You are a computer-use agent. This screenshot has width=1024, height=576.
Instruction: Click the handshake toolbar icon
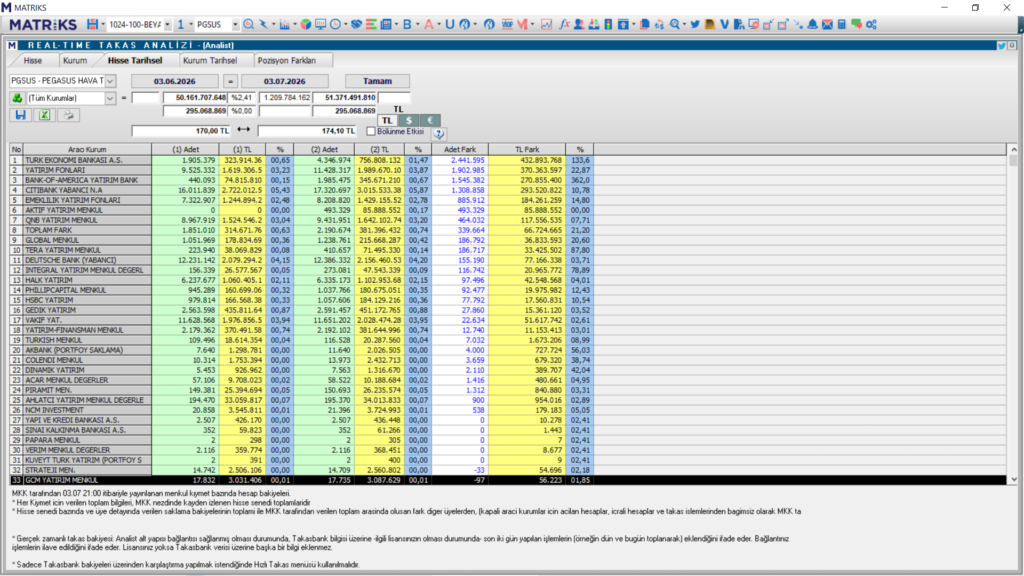tap(356, 24)
